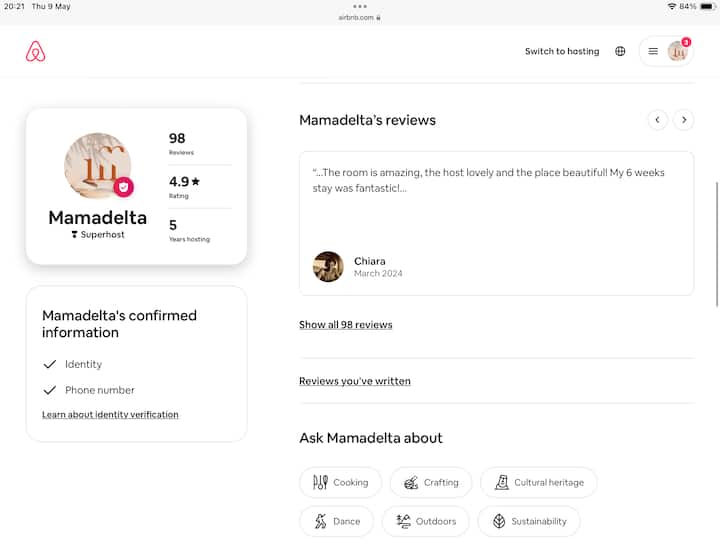Open Show all 98 reviews link

click(345, 325)
